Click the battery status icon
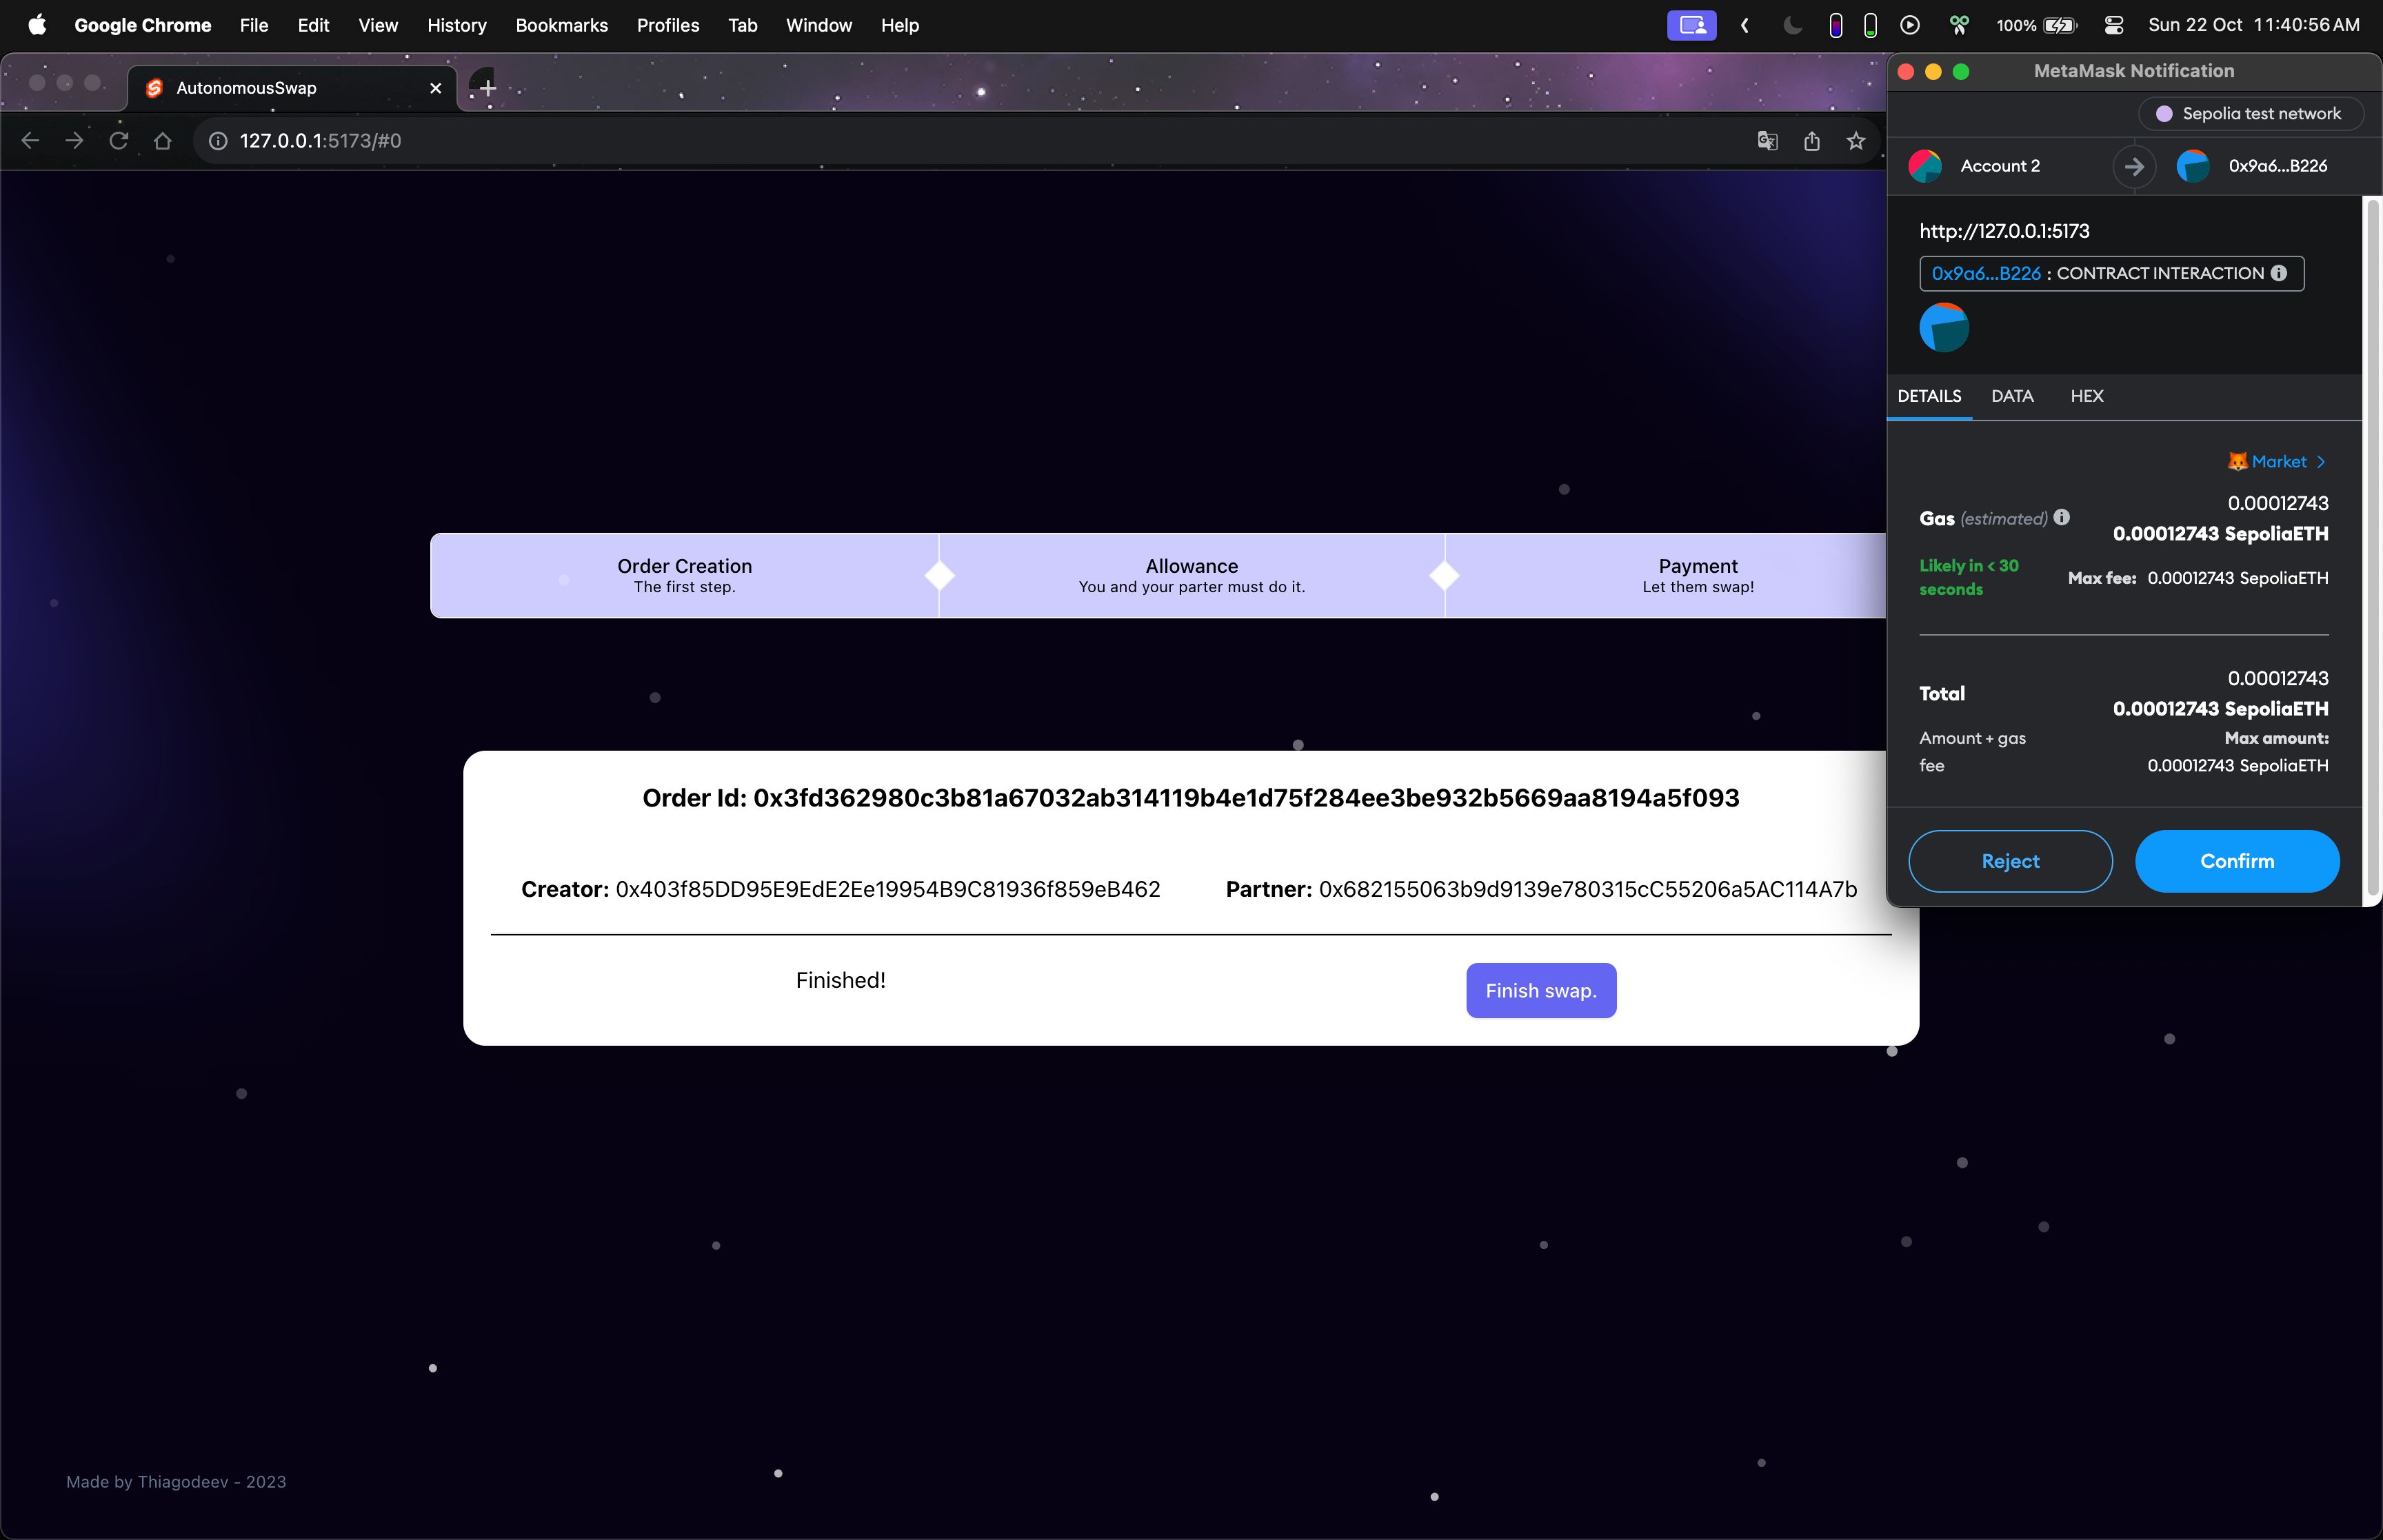Viewport: 2383px width, 1540px height. 2059,25
